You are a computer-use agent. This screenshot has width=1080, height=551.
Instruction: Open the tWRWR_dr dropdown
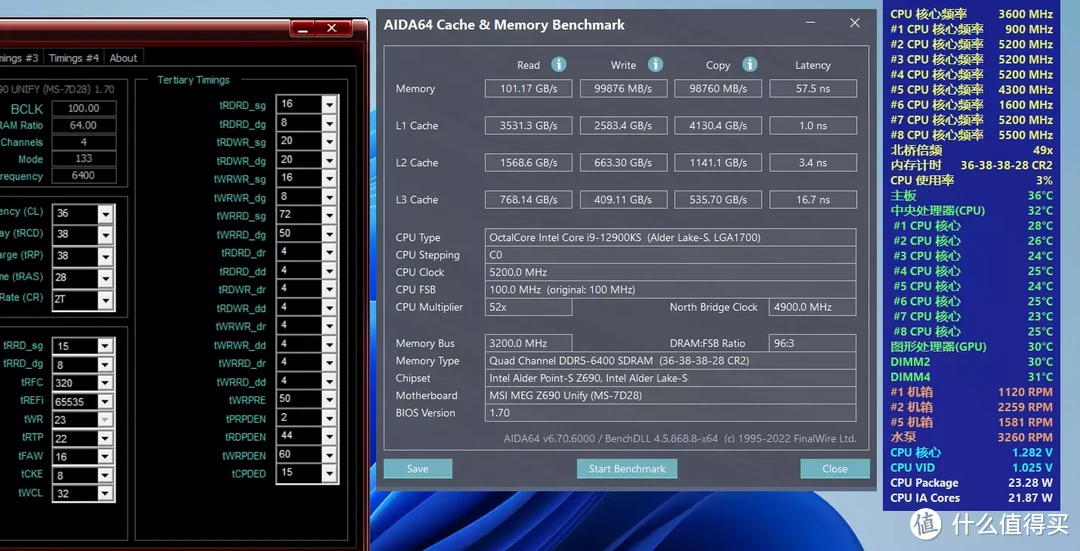click(x=329, y=325)
